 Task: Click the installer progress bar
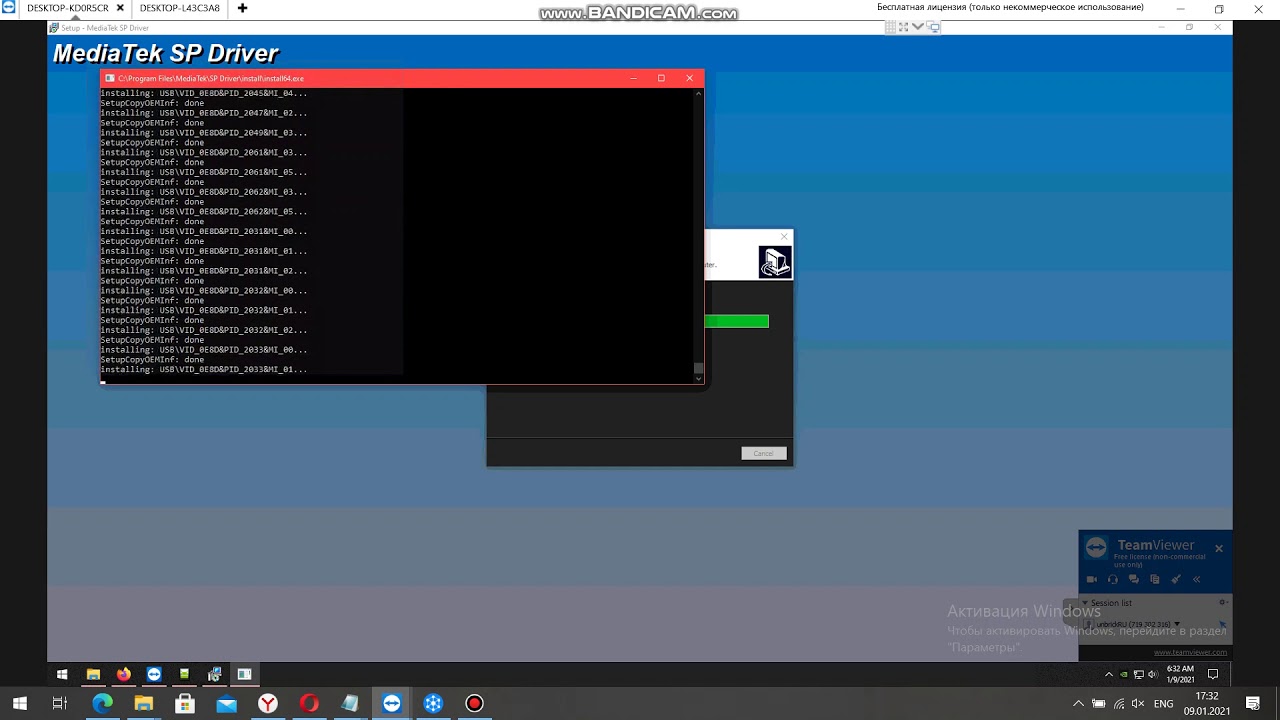[736, 321]
